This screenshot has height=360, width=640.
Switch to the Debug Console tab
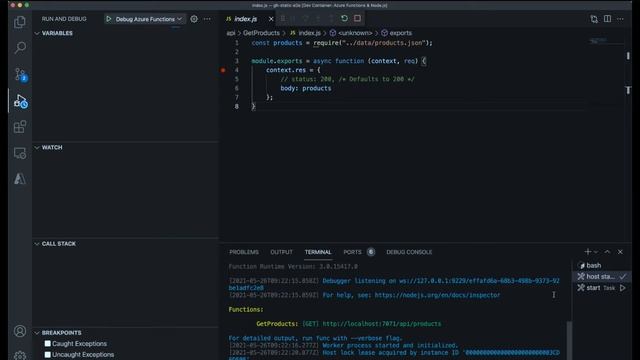[x=409, y=252]
